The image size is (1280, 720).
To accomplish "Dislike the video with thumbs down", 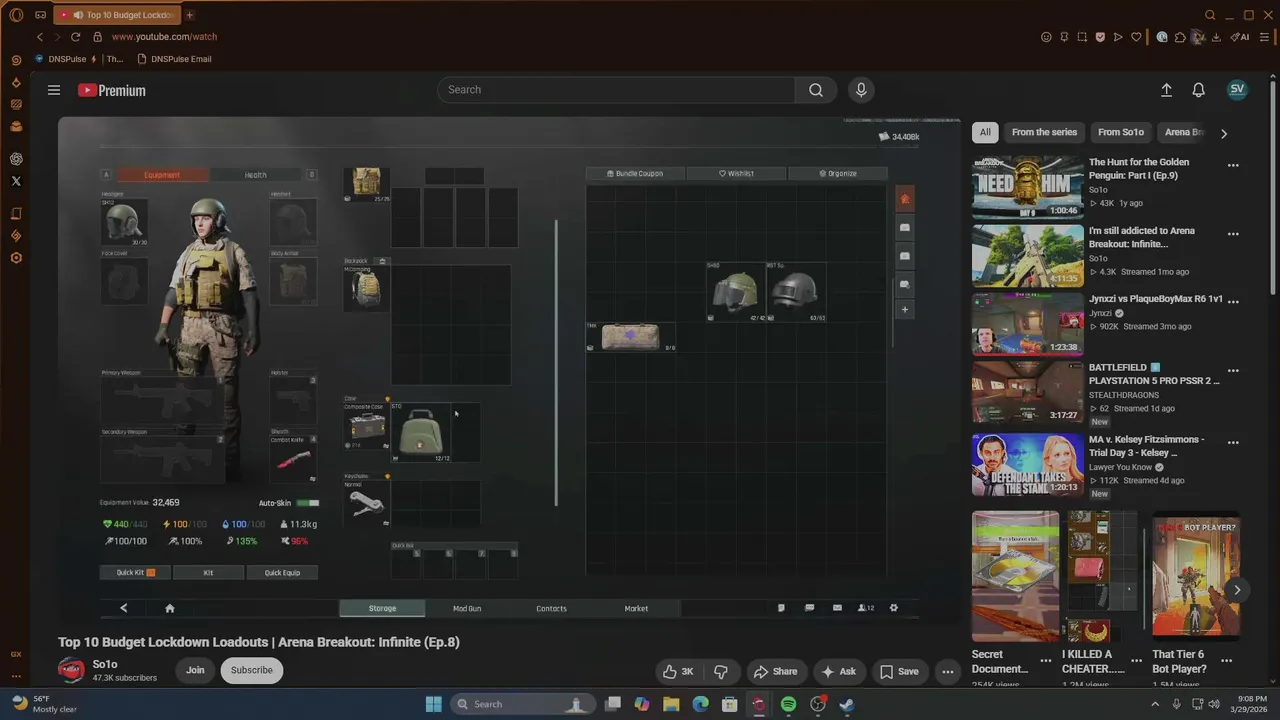I will [720, 672].
